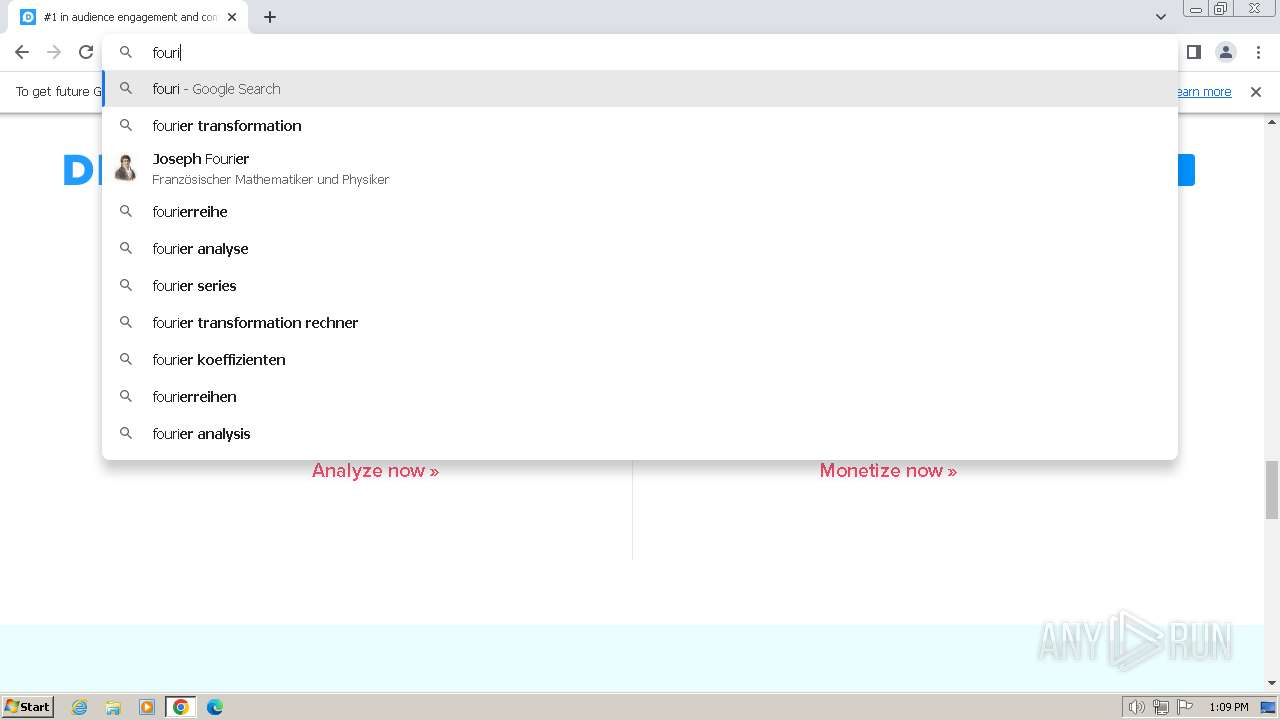Launch Internet Explorer from the taskbar
1280x720 pixels.
click(80, 707)
